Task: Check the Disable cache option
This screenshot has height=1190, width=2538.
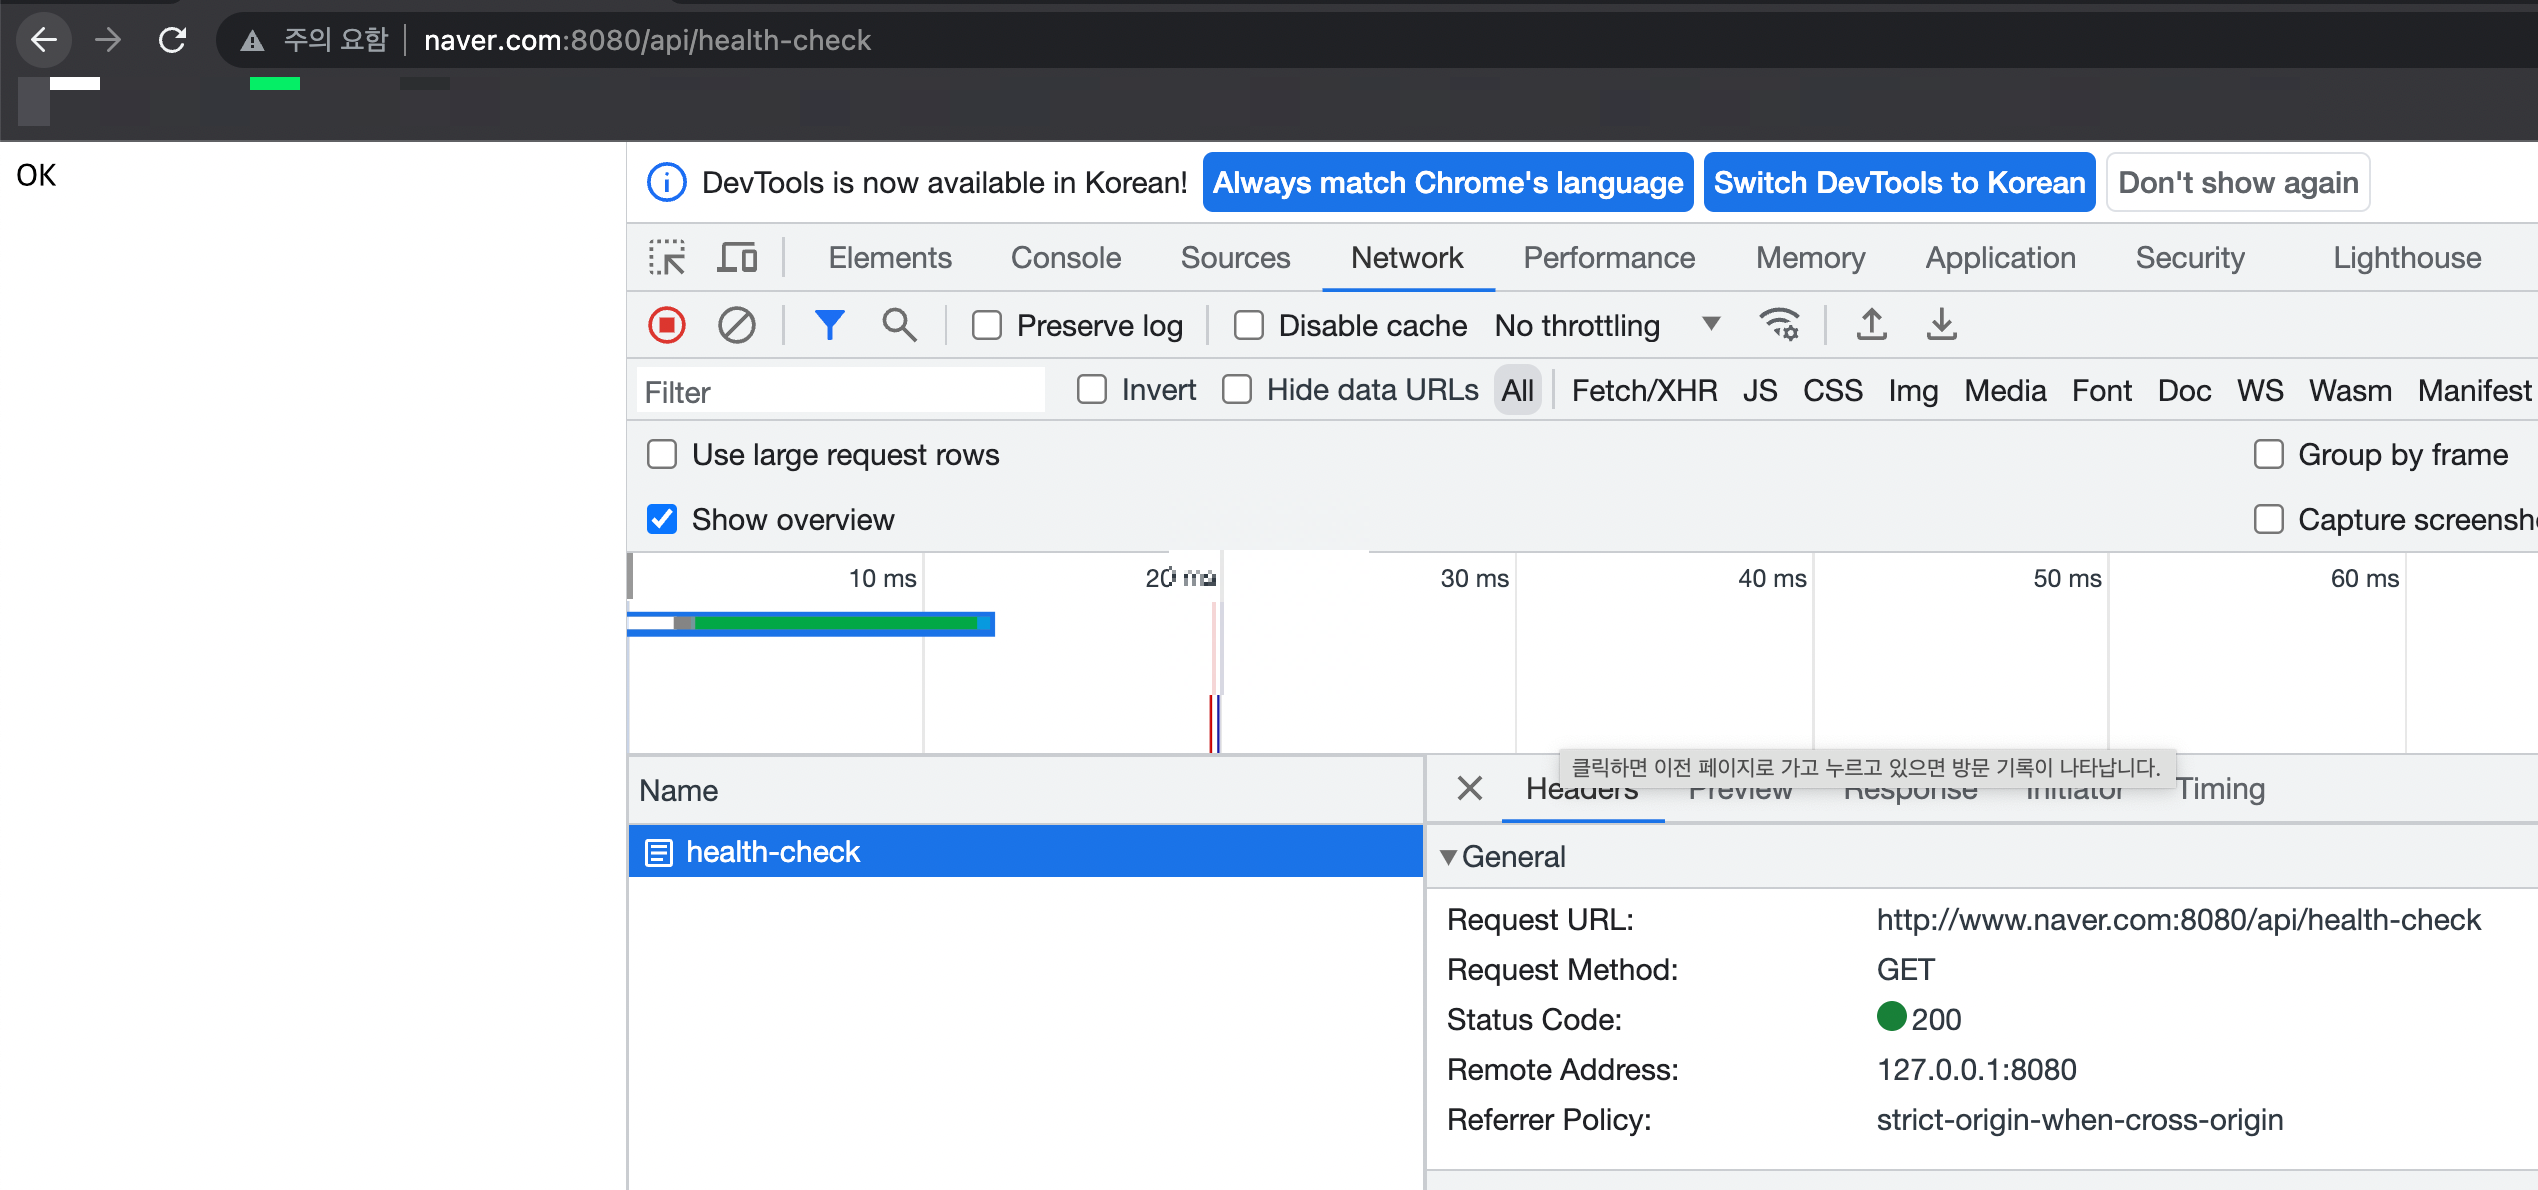Action: point(1249,326)
